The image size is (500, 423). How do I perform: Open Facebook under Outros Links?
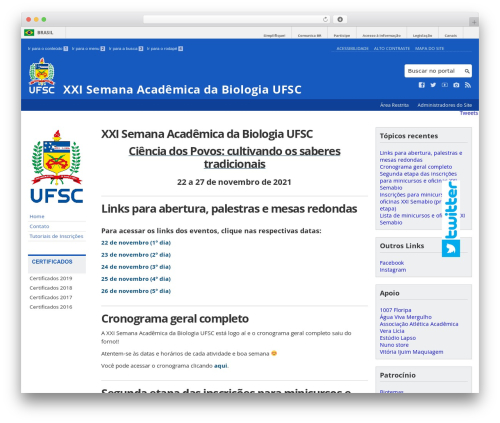pyautogui.click(x=392, y=263)
